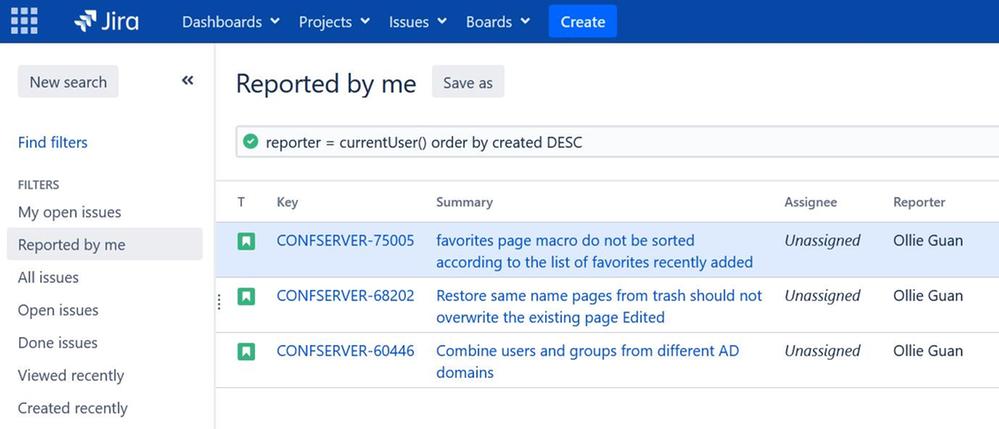999x429 pixels.
Task: Sort by the T column header
Action: pyautogui.click(x=241, y=202)
